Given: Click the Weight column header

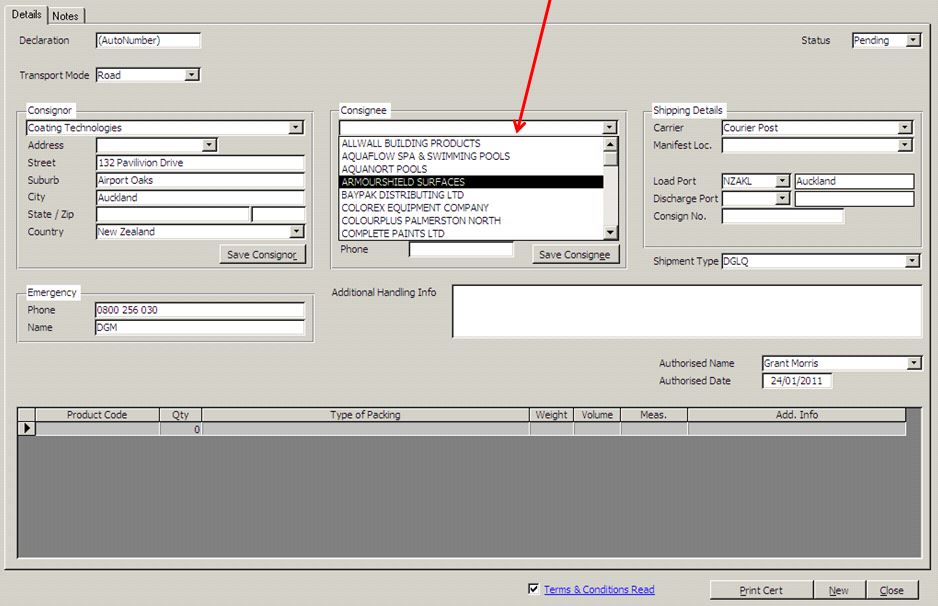Looking at the screenshot, I should (x=552, y=415).
